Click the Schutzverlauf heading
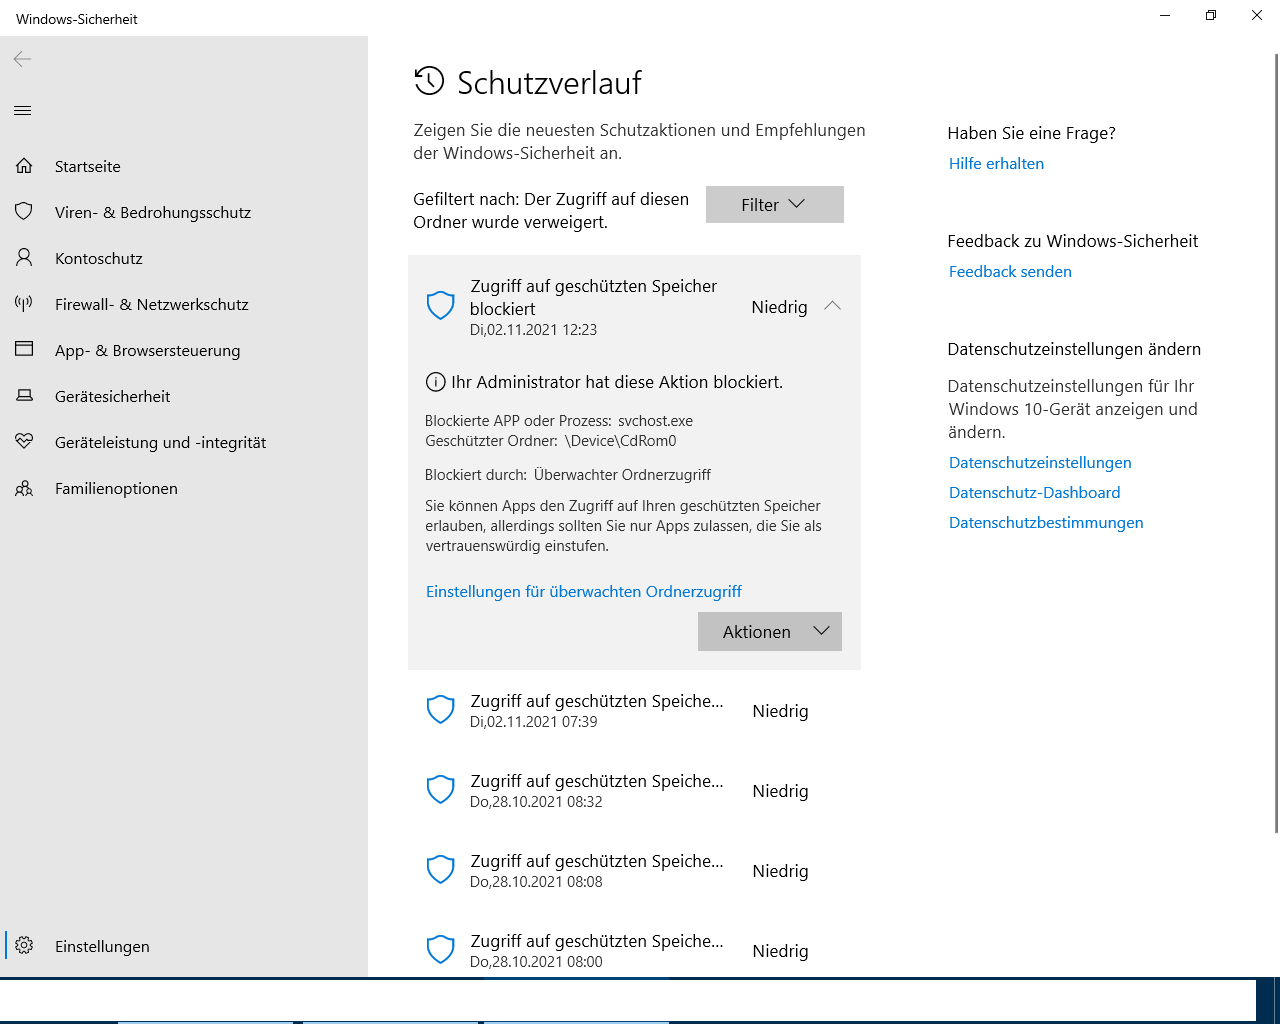The image size is (1280, 1024). [549, 83]
